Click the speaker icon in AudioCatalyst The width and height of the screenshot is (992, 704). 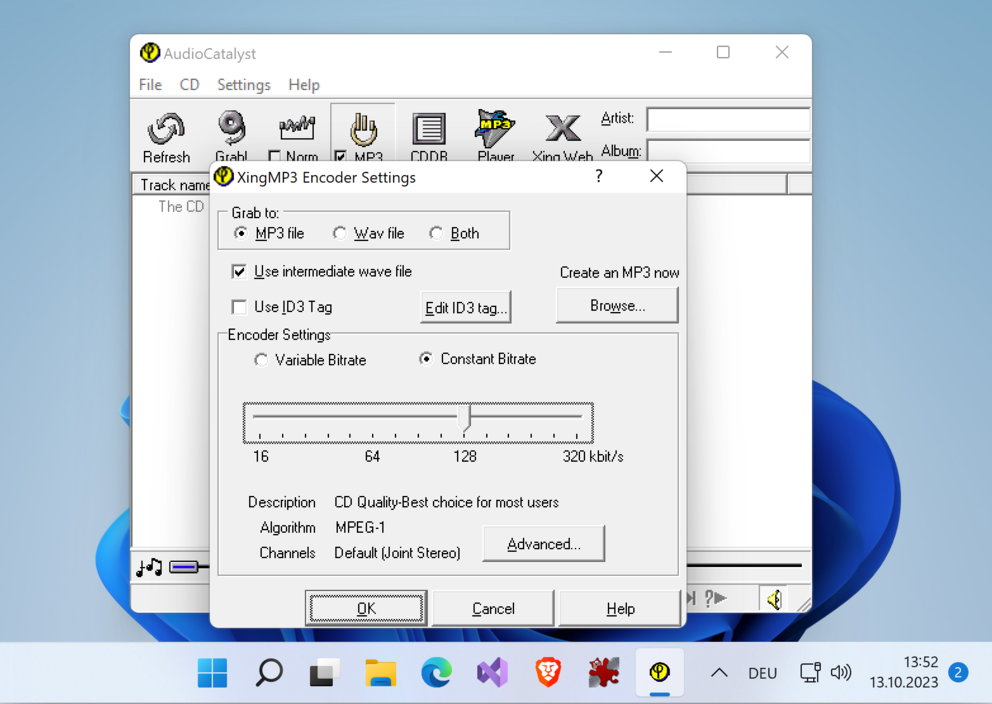pos(774,598)
